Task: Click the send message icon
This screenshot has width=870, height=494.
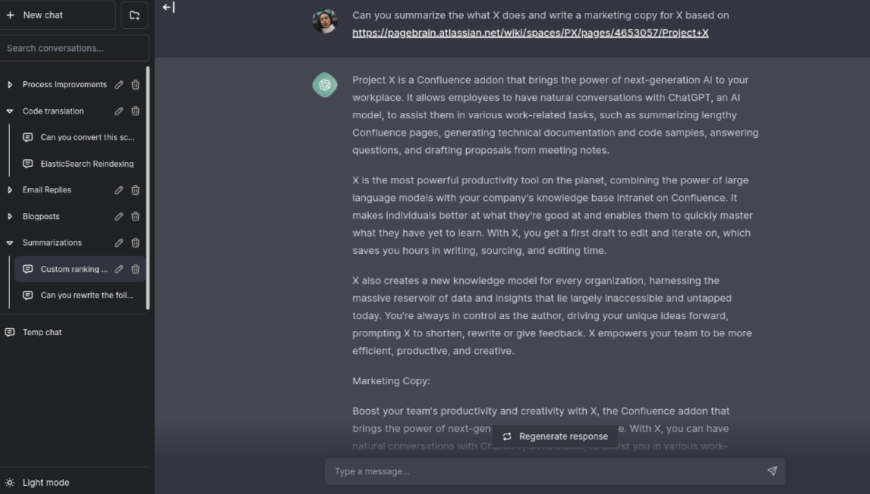Action: pos(772,471)
